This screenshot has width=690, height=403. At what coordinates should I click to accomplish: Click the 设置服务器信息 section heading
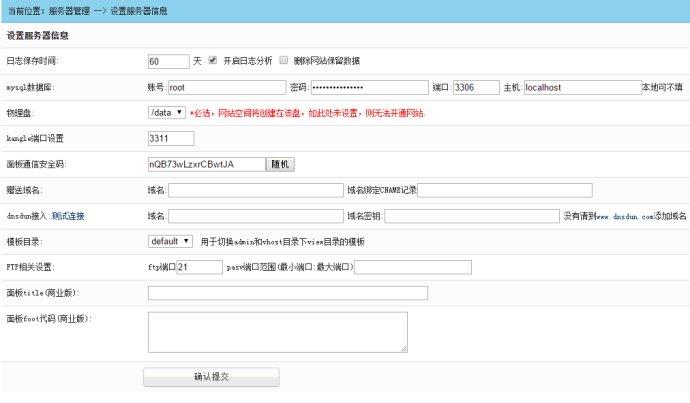37,36
